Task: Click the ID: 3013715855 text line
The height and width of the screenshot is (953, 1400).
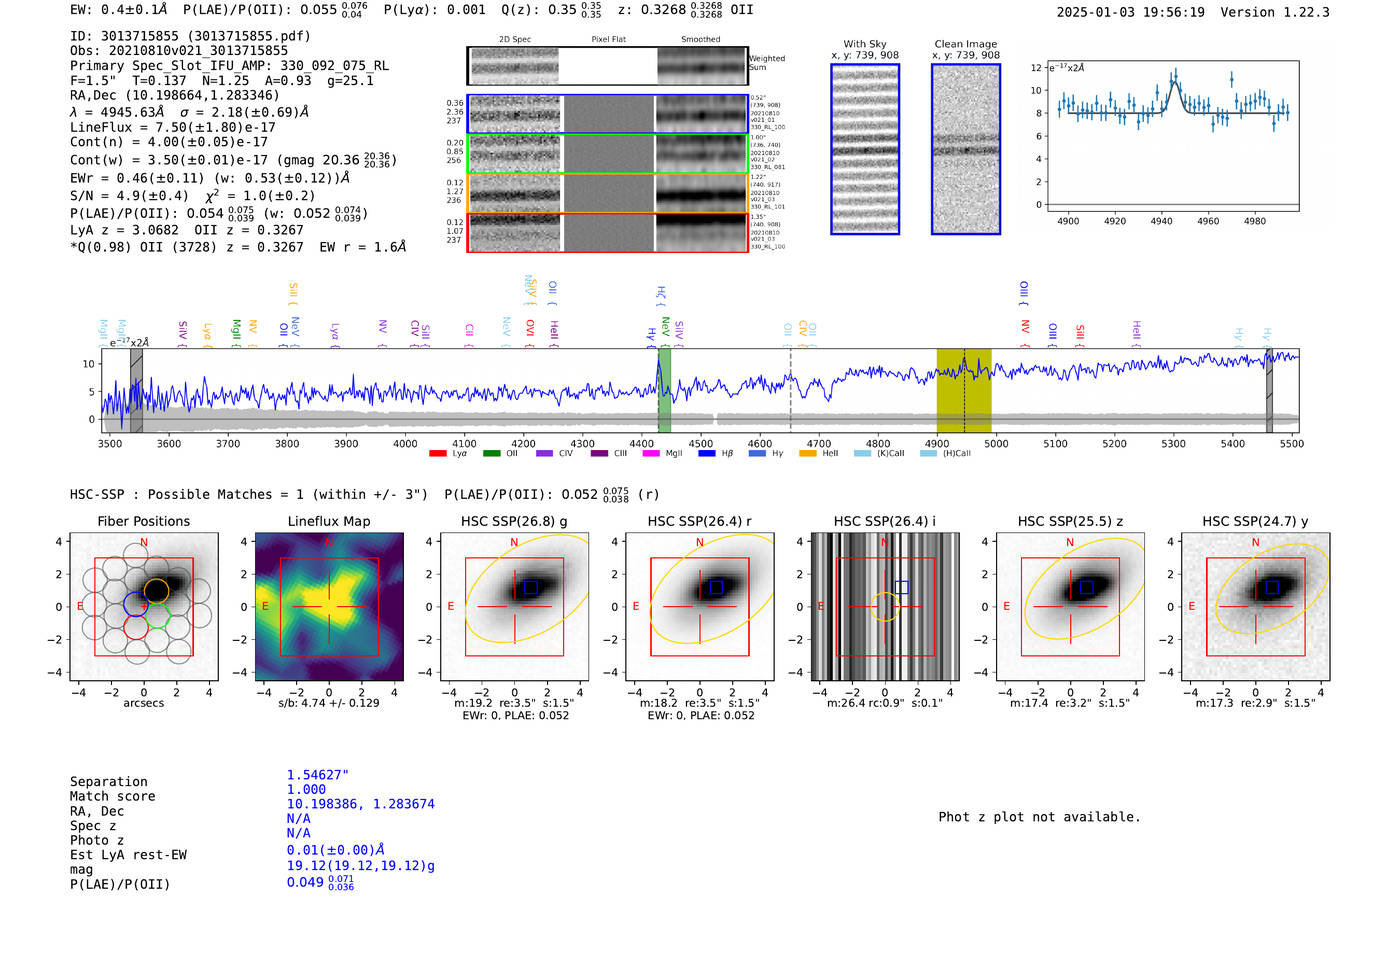Action: coord(190,36)
